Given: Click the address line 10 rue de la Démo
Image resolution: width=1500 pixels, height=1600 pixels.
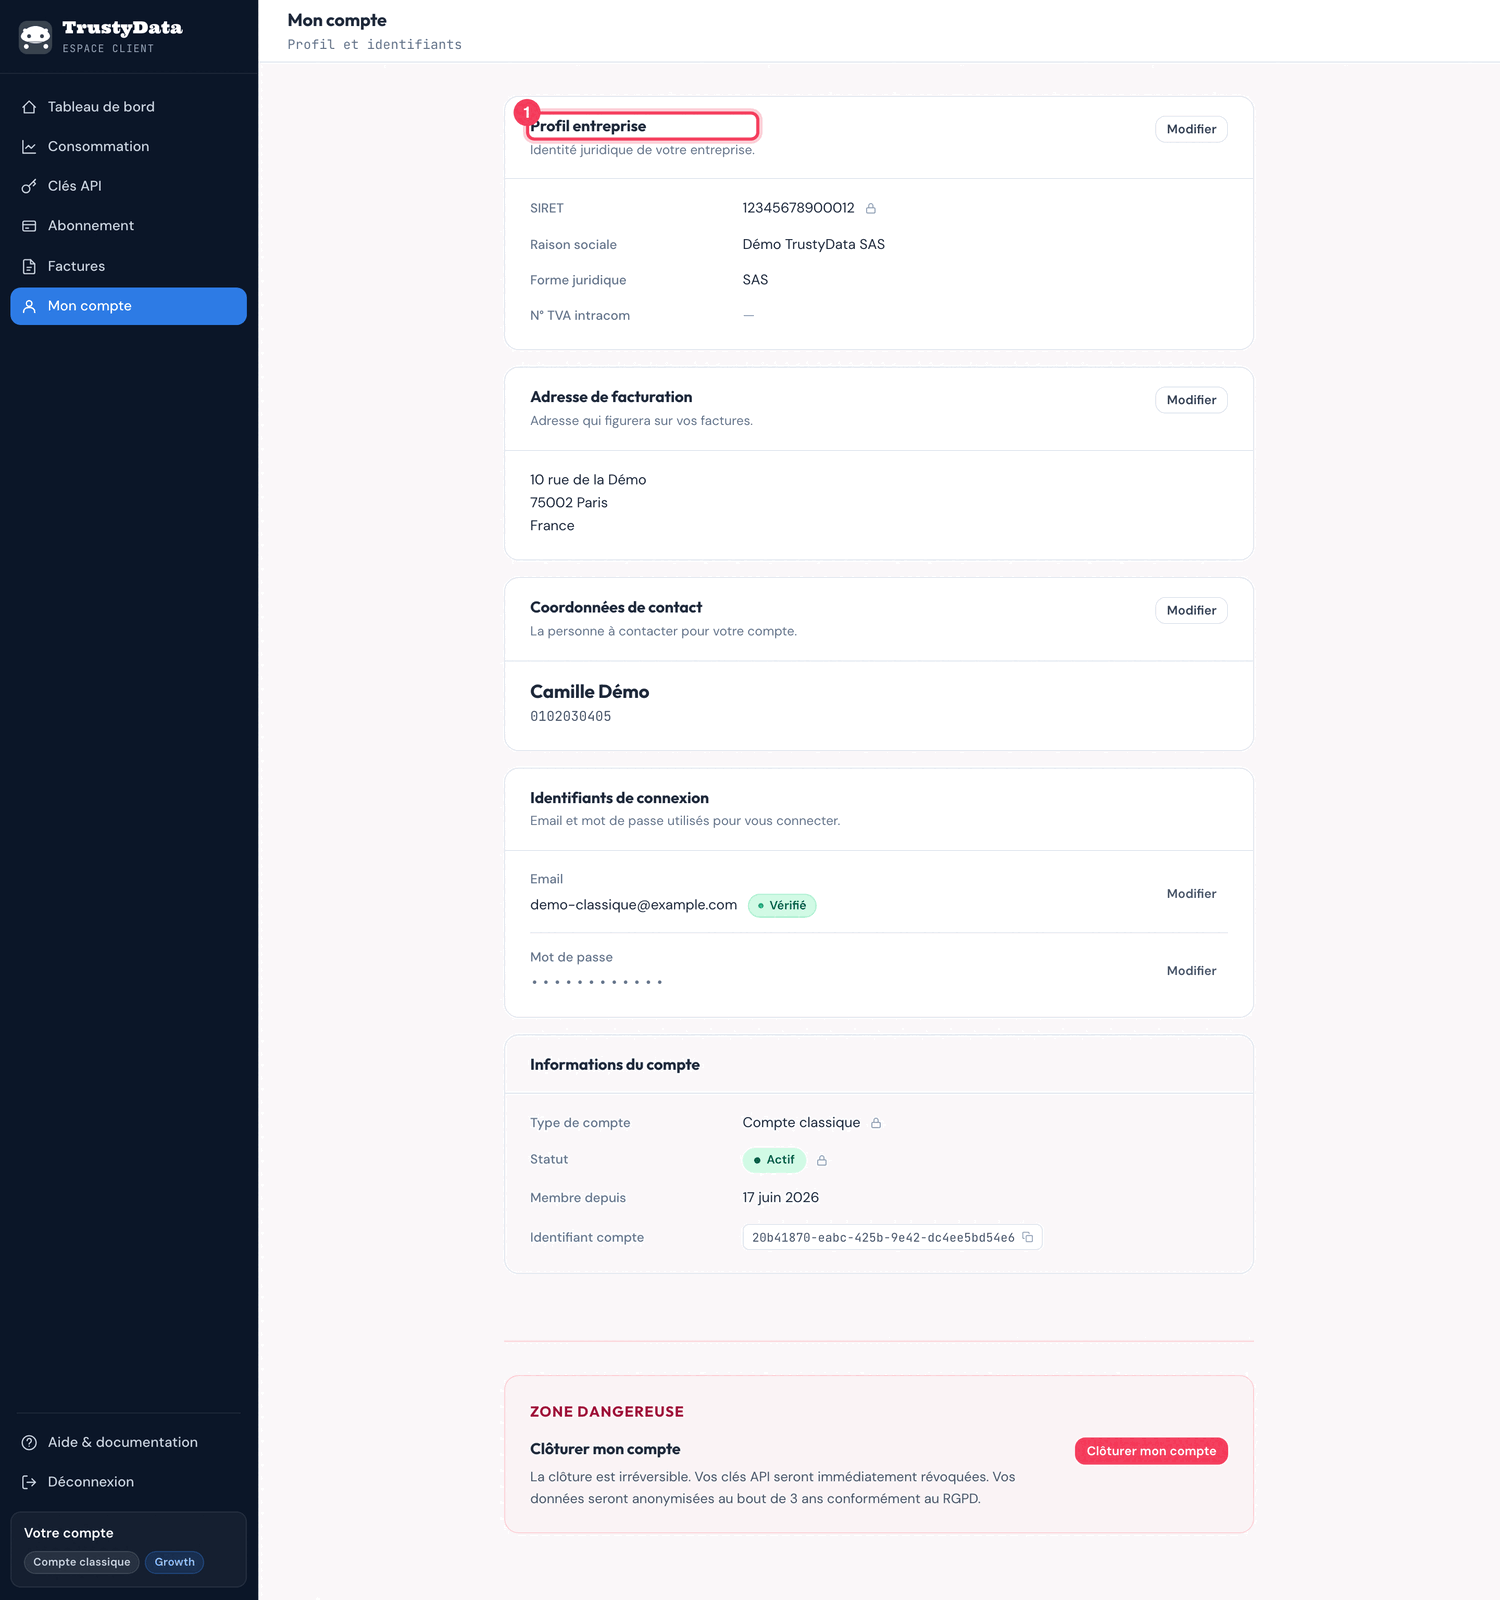Looking at the screenshot, I should [588, 480].
